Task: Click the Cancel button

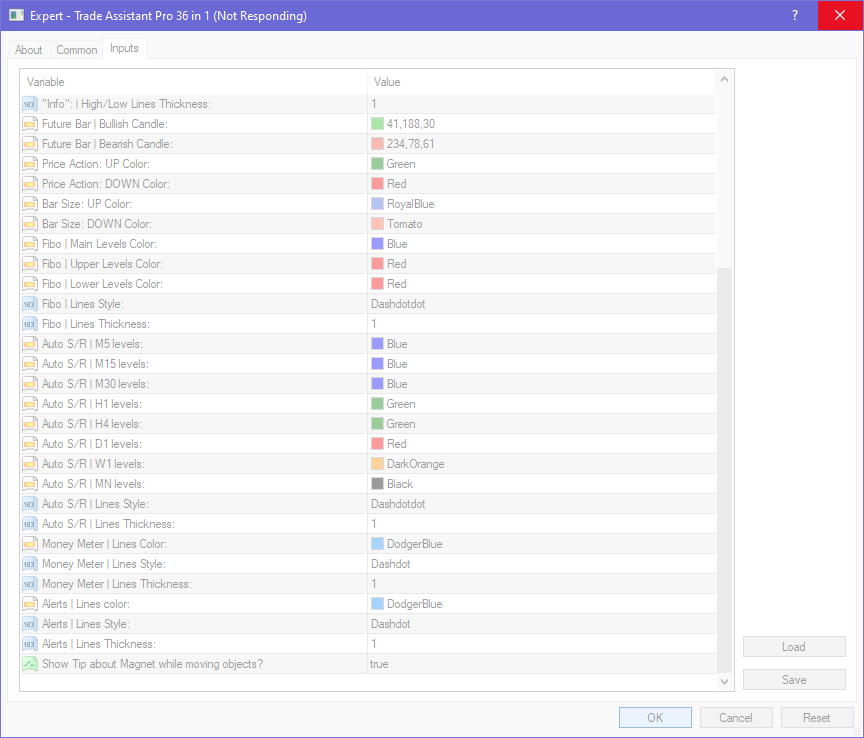Action: [736, 718]
